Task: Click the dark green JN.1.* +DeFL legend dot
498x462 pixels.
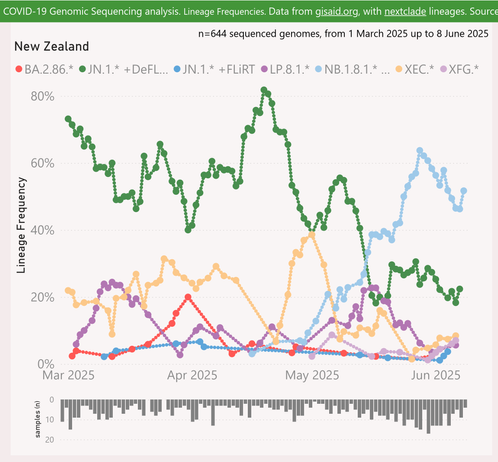Action: point(82,69)
